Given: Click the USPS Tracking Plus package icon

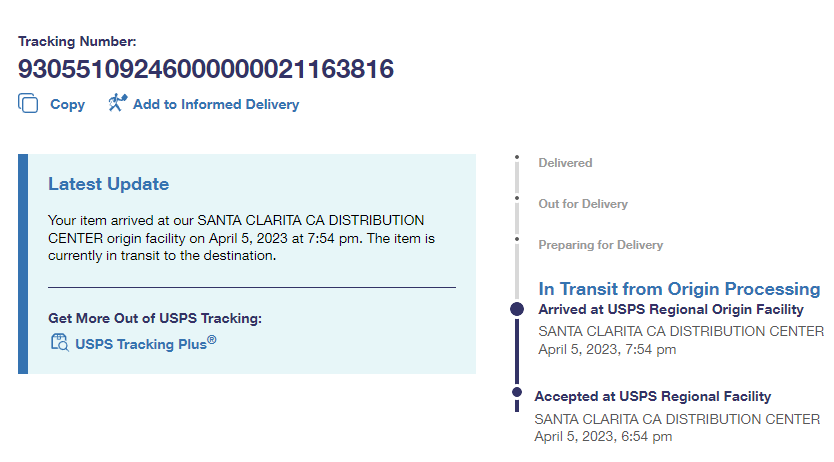Looking at the screenshot, I should tap(59, 343).
